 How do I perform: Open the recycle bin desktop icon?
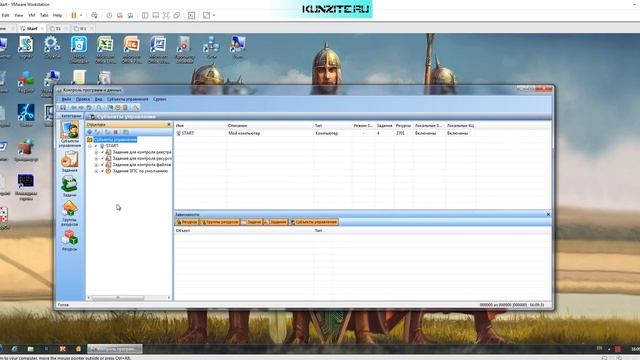[78, 49]
